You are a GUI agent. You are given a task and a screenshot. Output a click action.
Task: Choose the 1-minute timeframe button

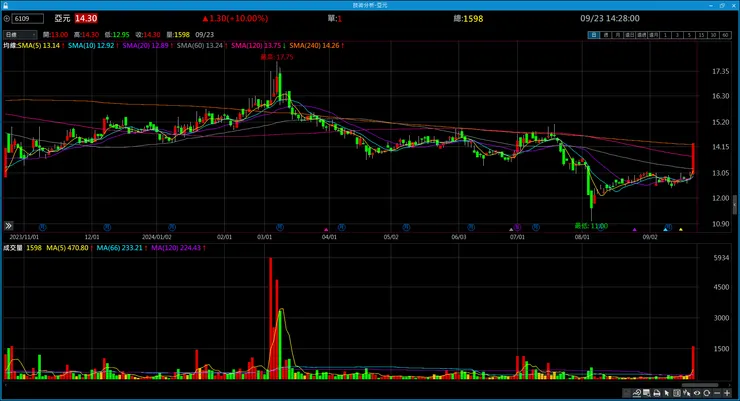point(665,35)
